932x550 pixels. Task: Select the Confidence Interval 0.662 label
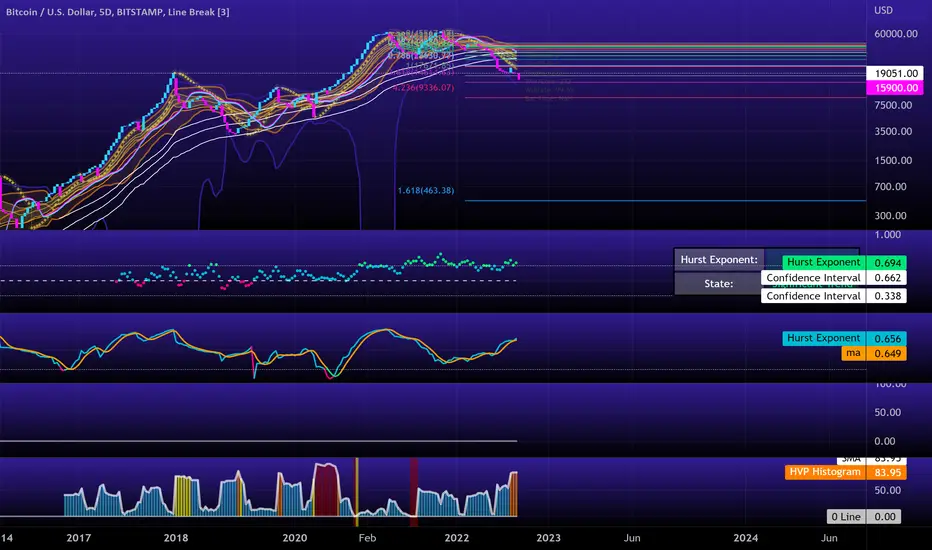point(834,278)
